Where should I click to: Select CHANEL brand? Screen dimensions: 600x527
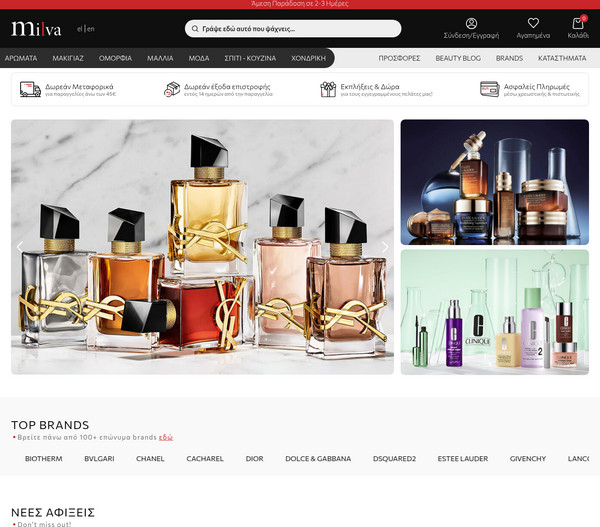(x=150, y=458)
